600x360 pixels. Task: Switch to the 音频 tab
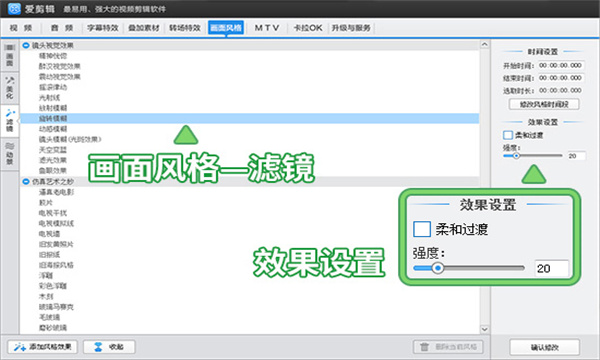[62, 28]
